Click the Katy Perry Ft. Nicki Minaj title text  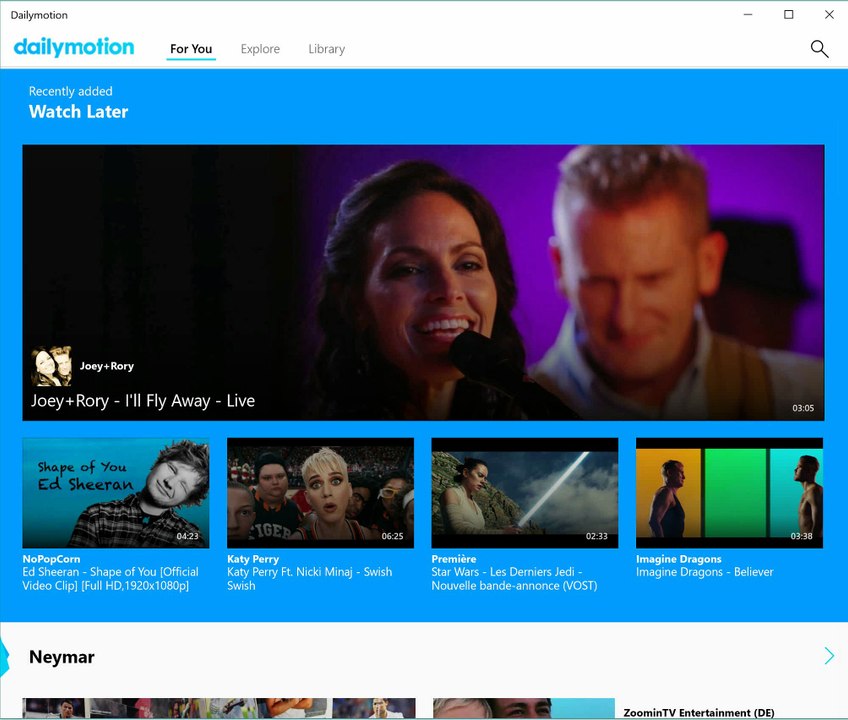point(309,578)
